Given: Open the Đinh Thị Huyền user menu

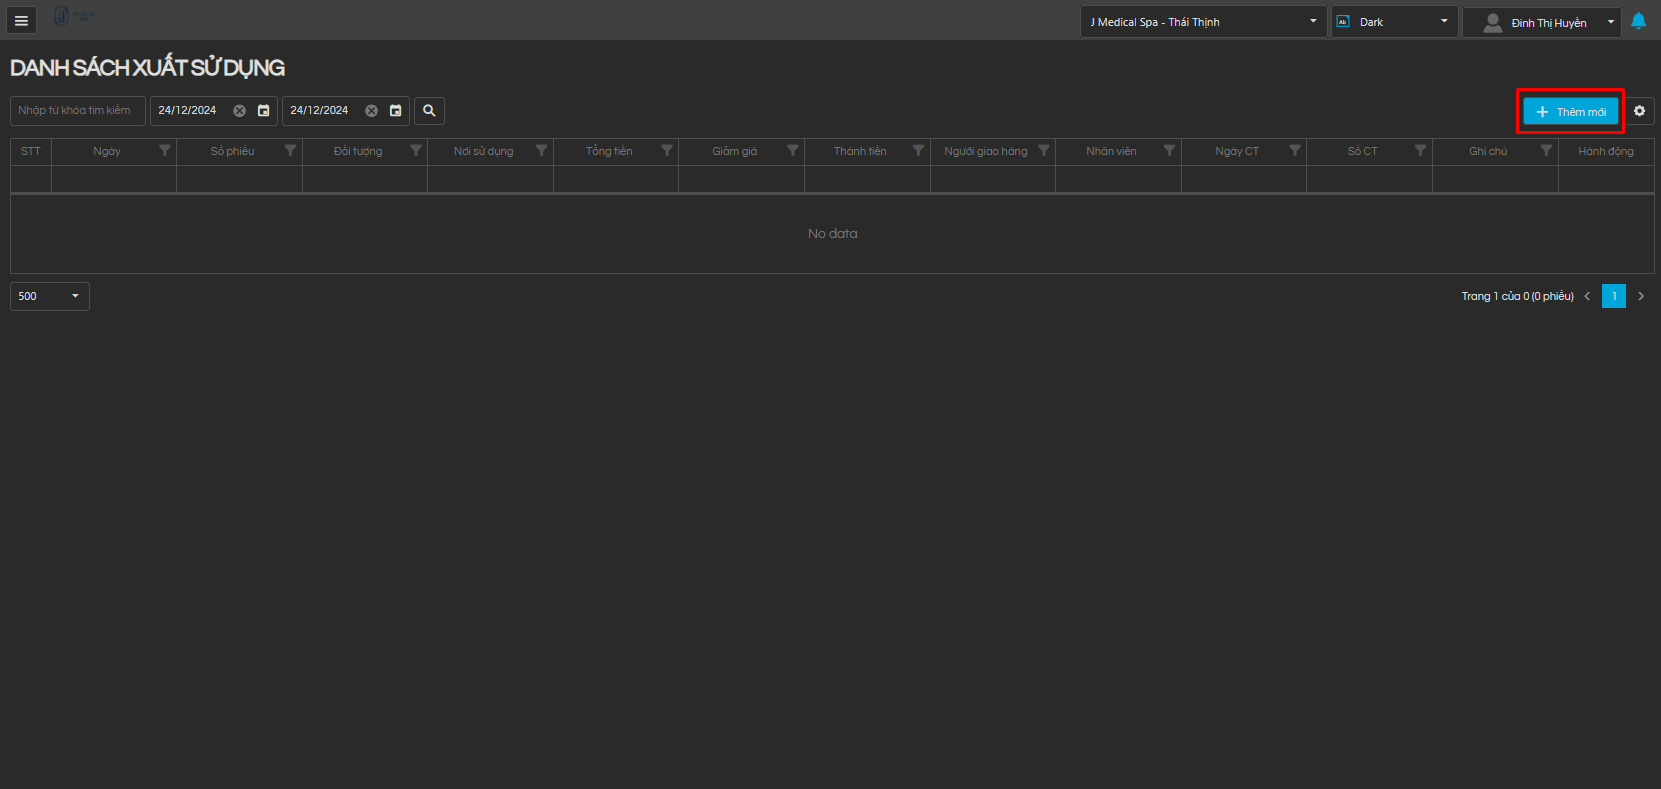Looking at the screenshot, I should [1541, 22].
